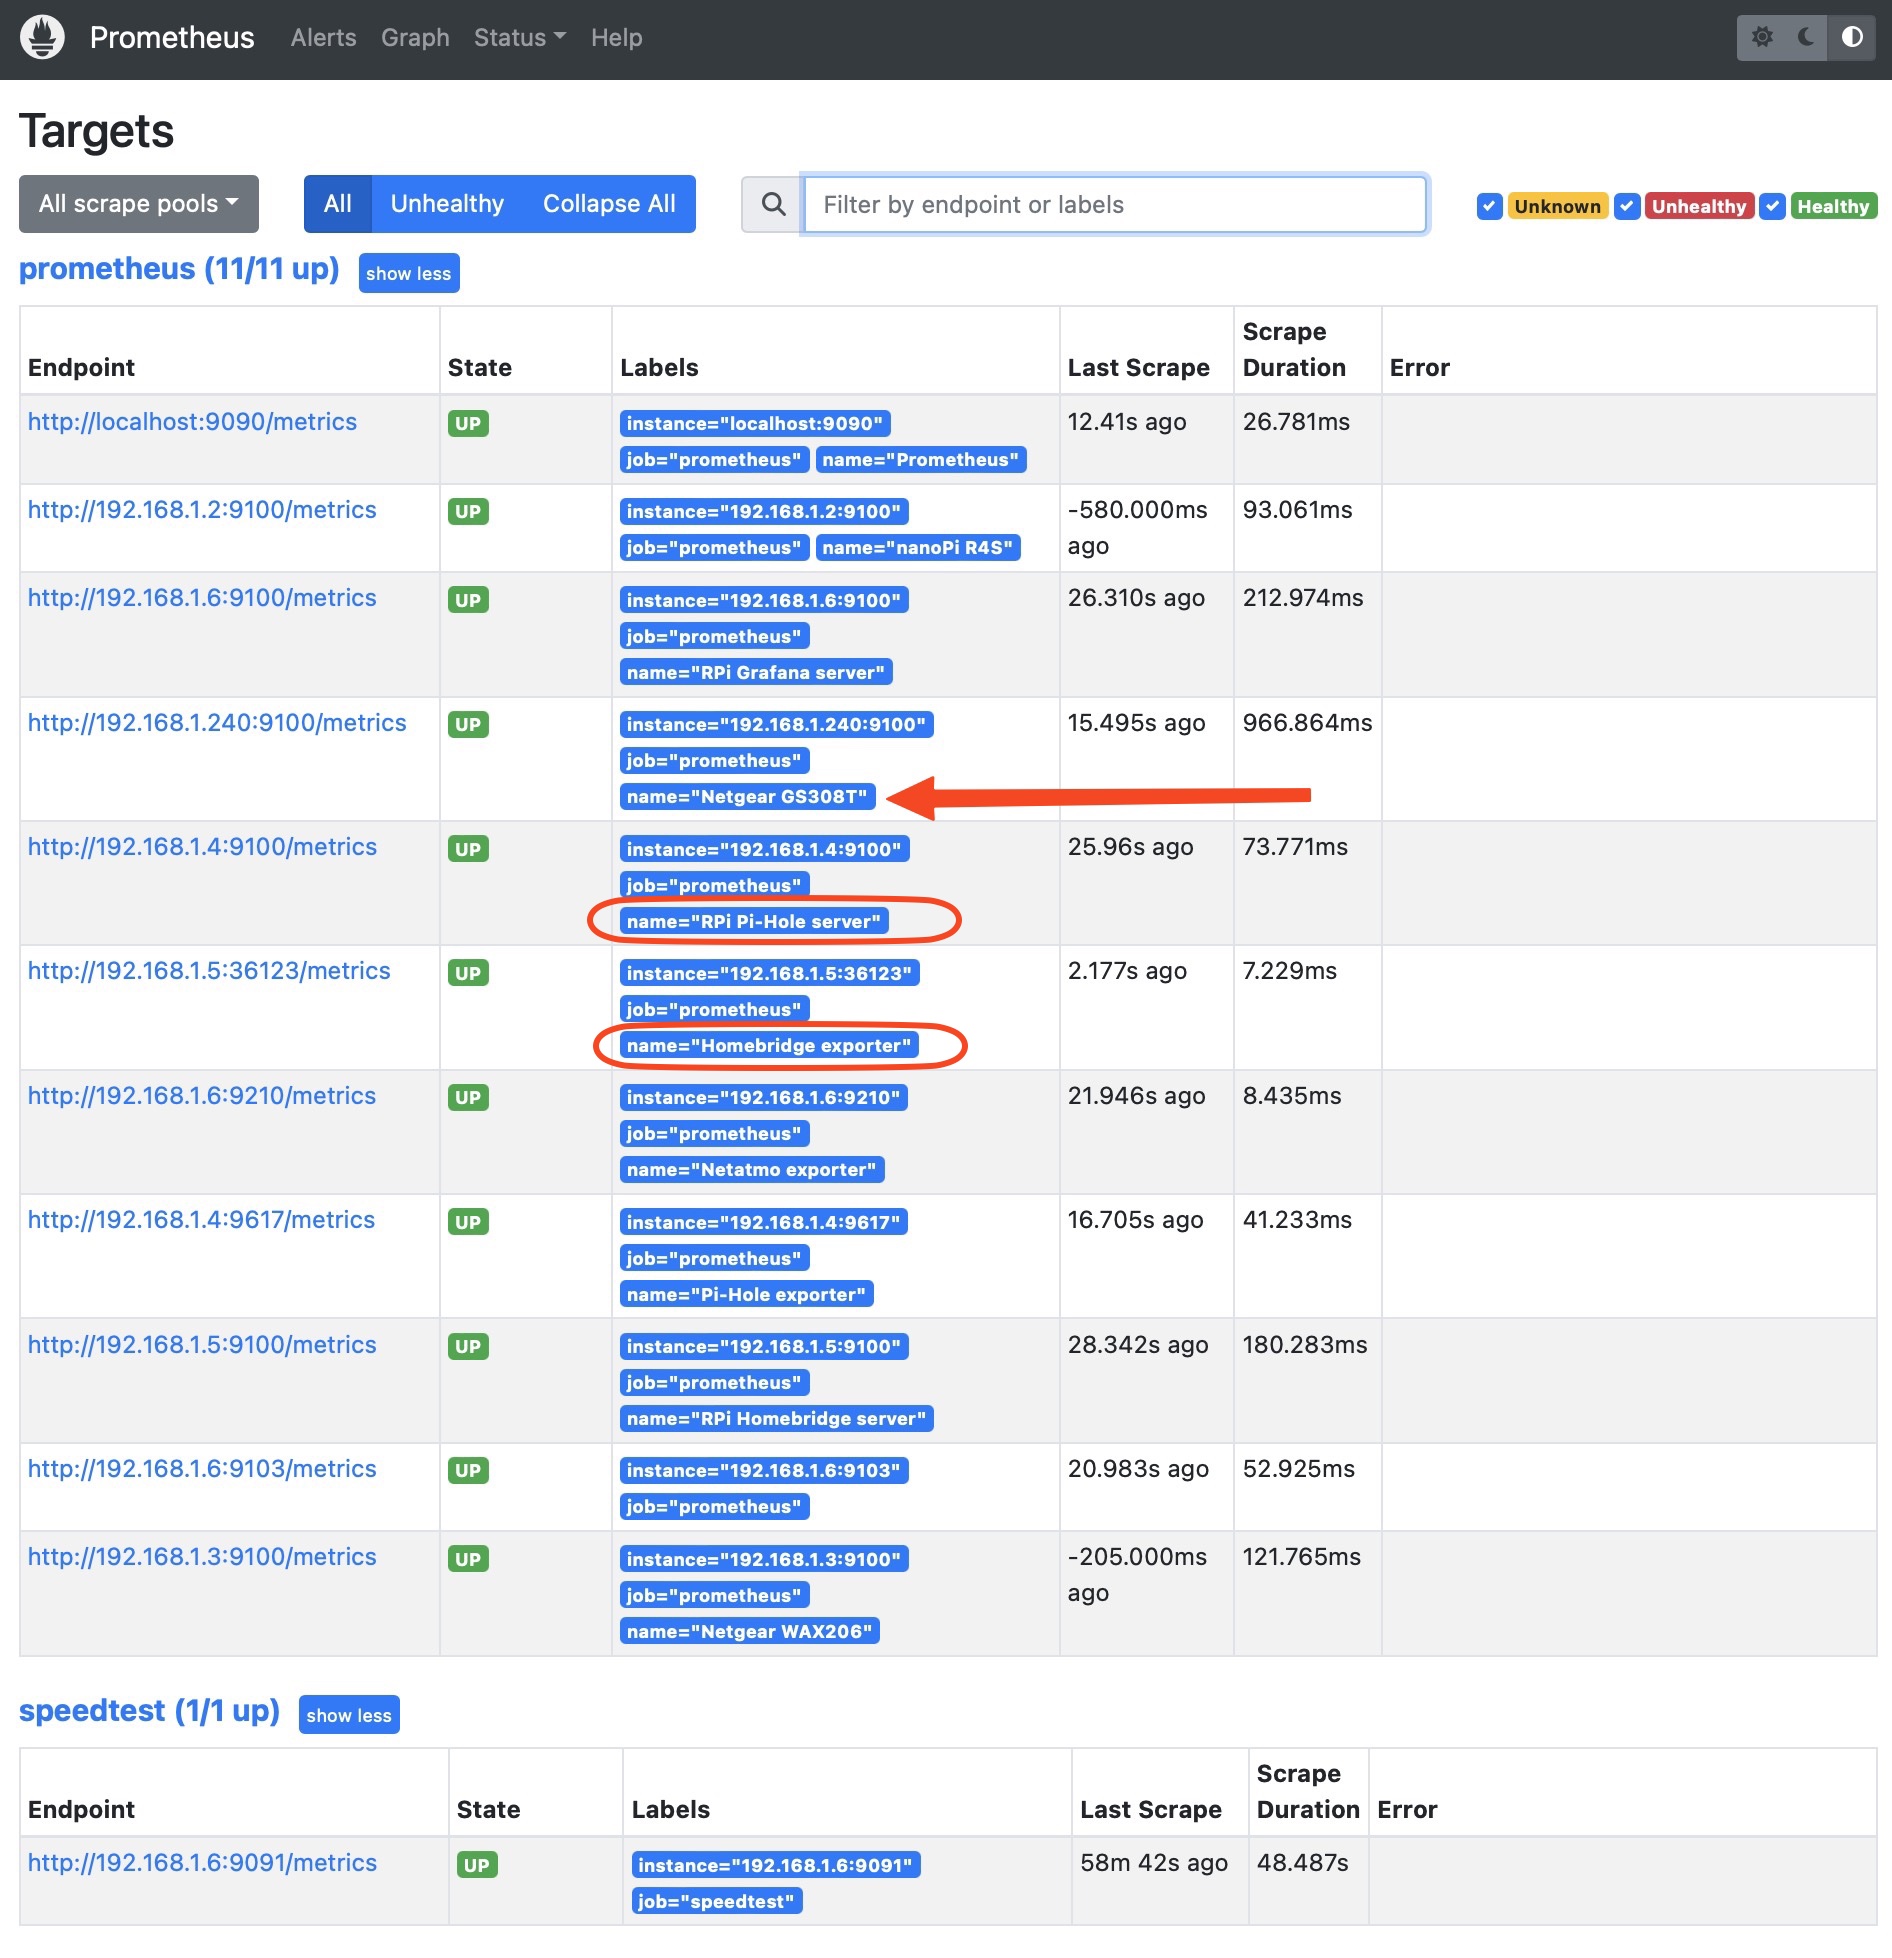Select the 48.487s scrape duration value
The height and width of the screenshot is (1958, 1892).
1302,1863
